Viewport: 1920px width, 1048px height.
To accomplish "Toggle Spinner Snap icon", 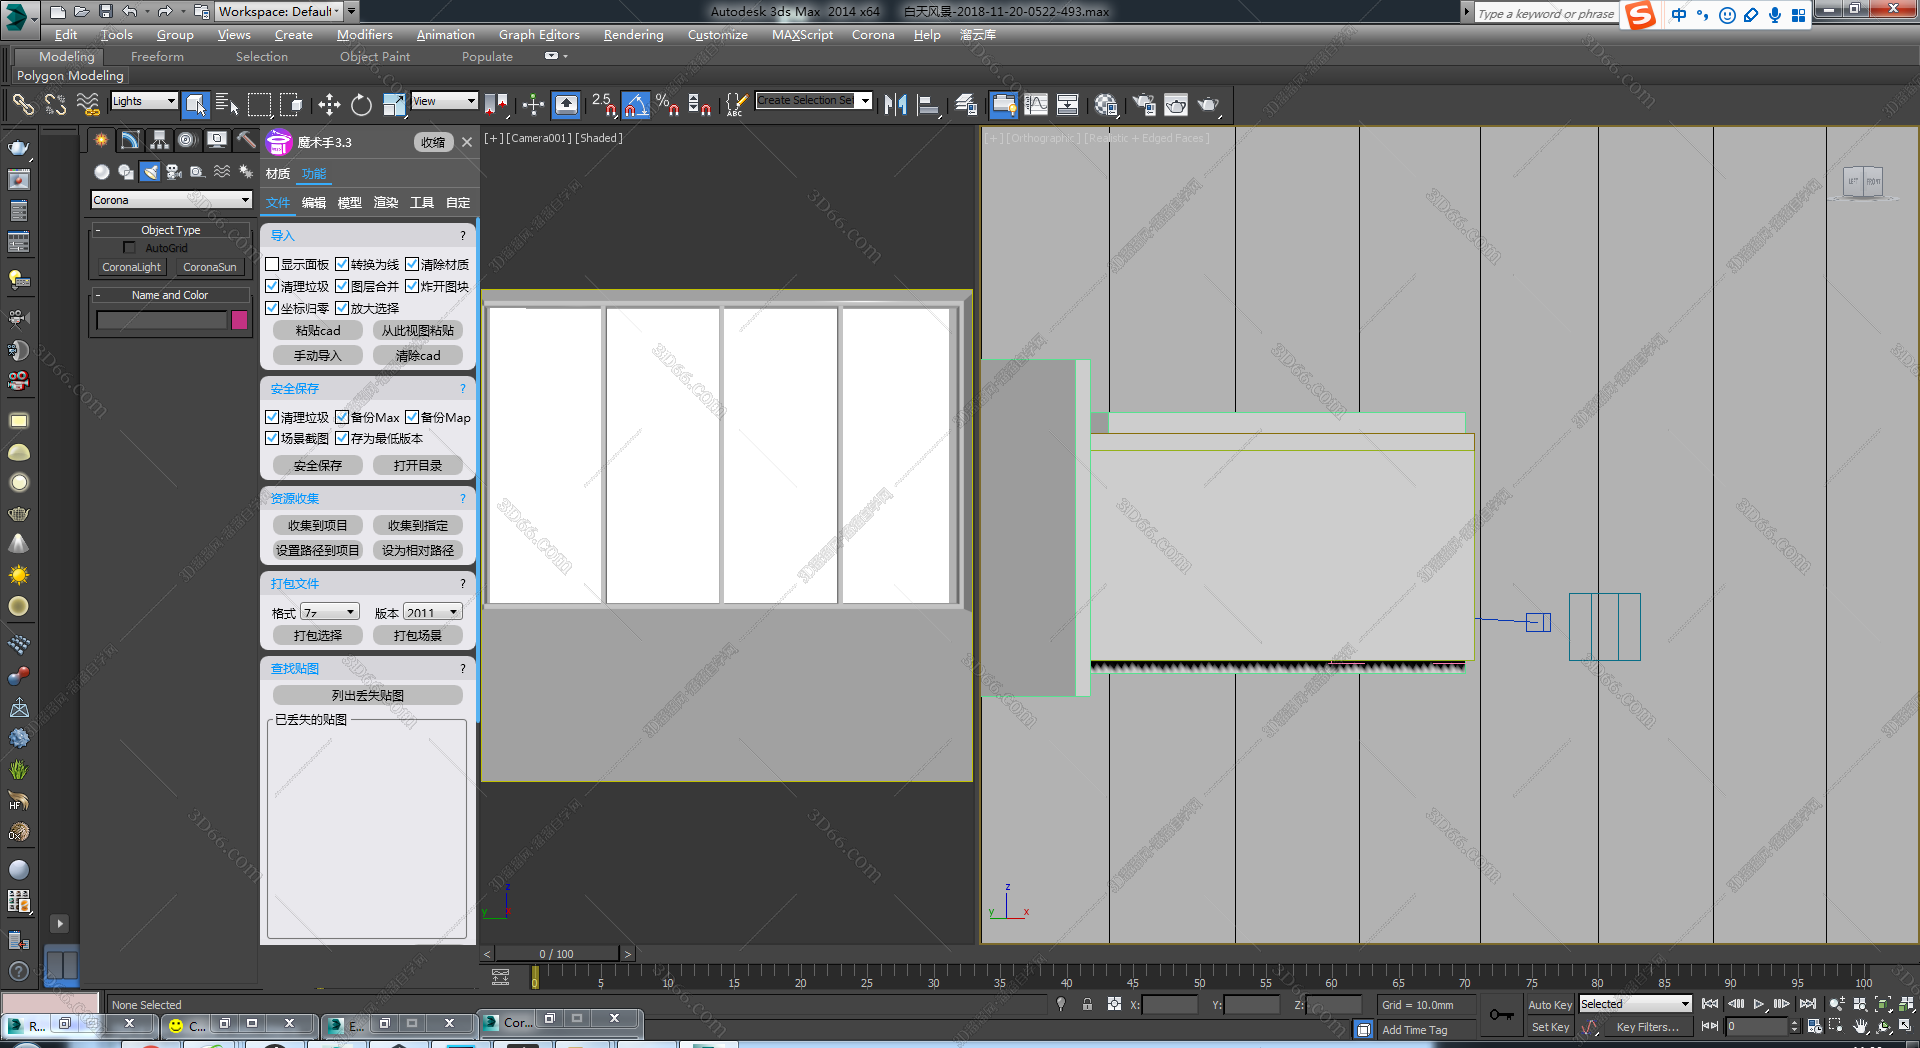I will click(x=700, y=104).
